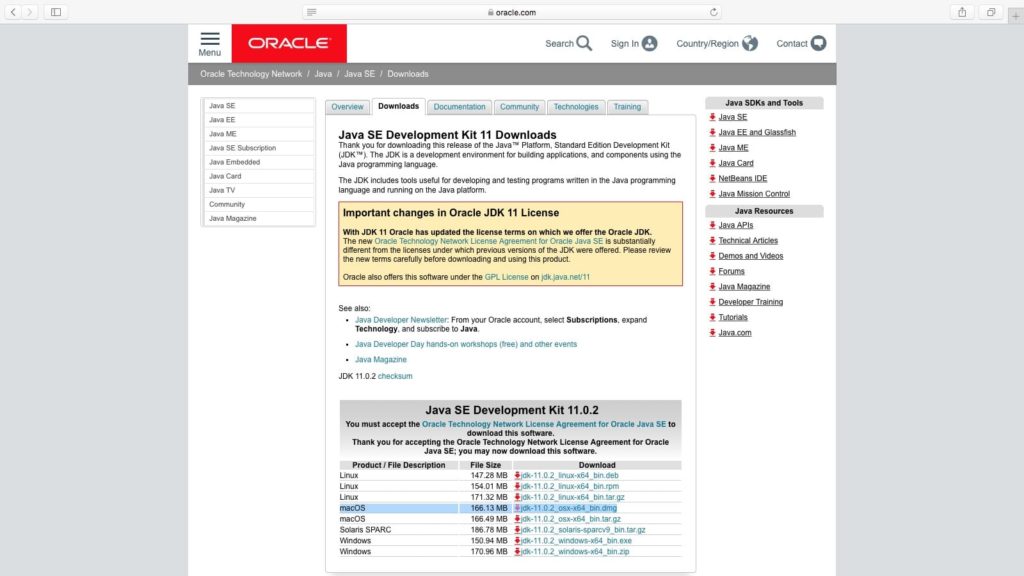Select Java EE in left sidebar

point(259,120)
